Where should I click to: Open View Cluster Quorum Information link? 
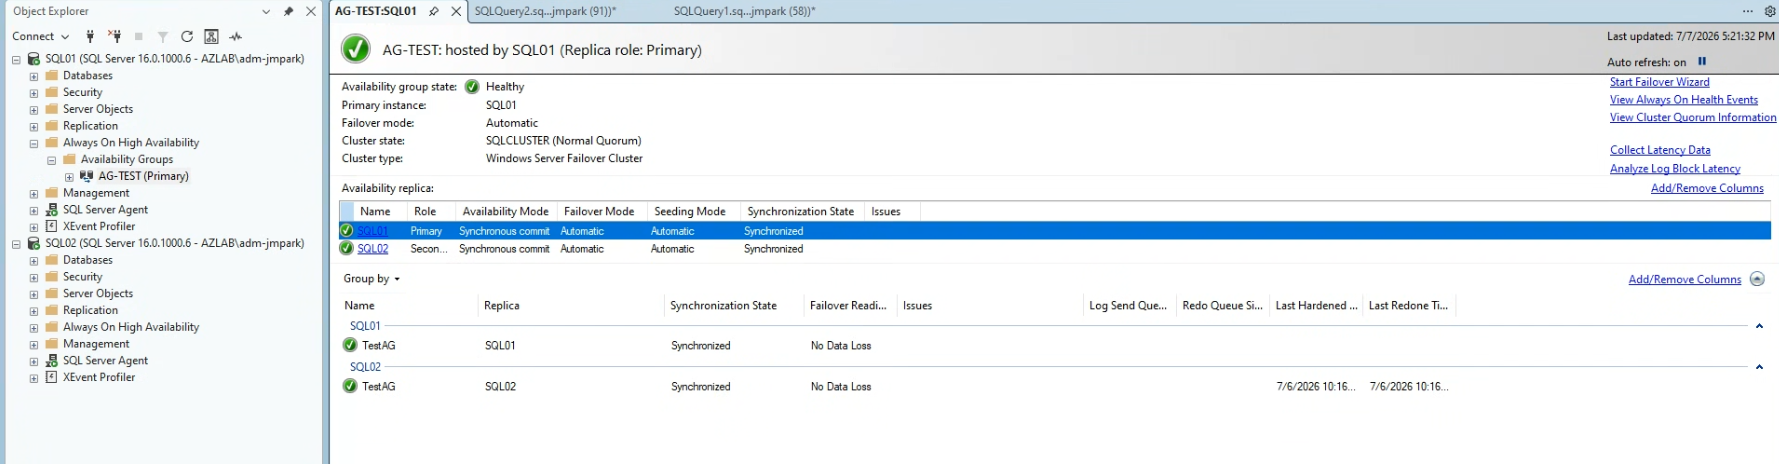[1692, 118]
